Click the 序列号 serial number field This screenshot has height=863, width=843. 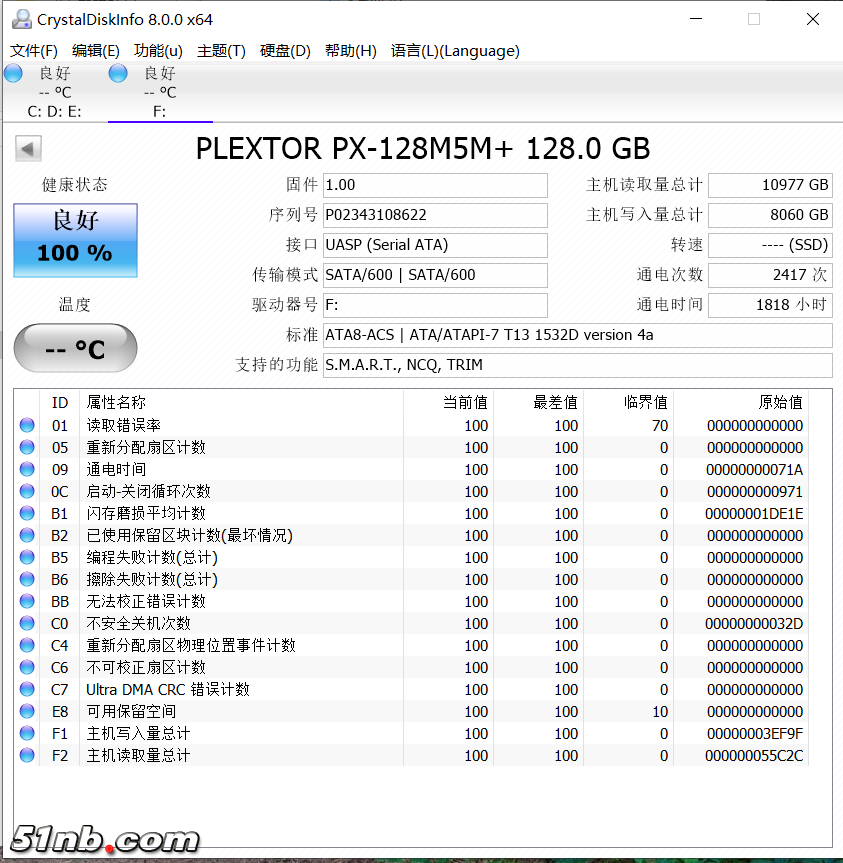[435, 215]
